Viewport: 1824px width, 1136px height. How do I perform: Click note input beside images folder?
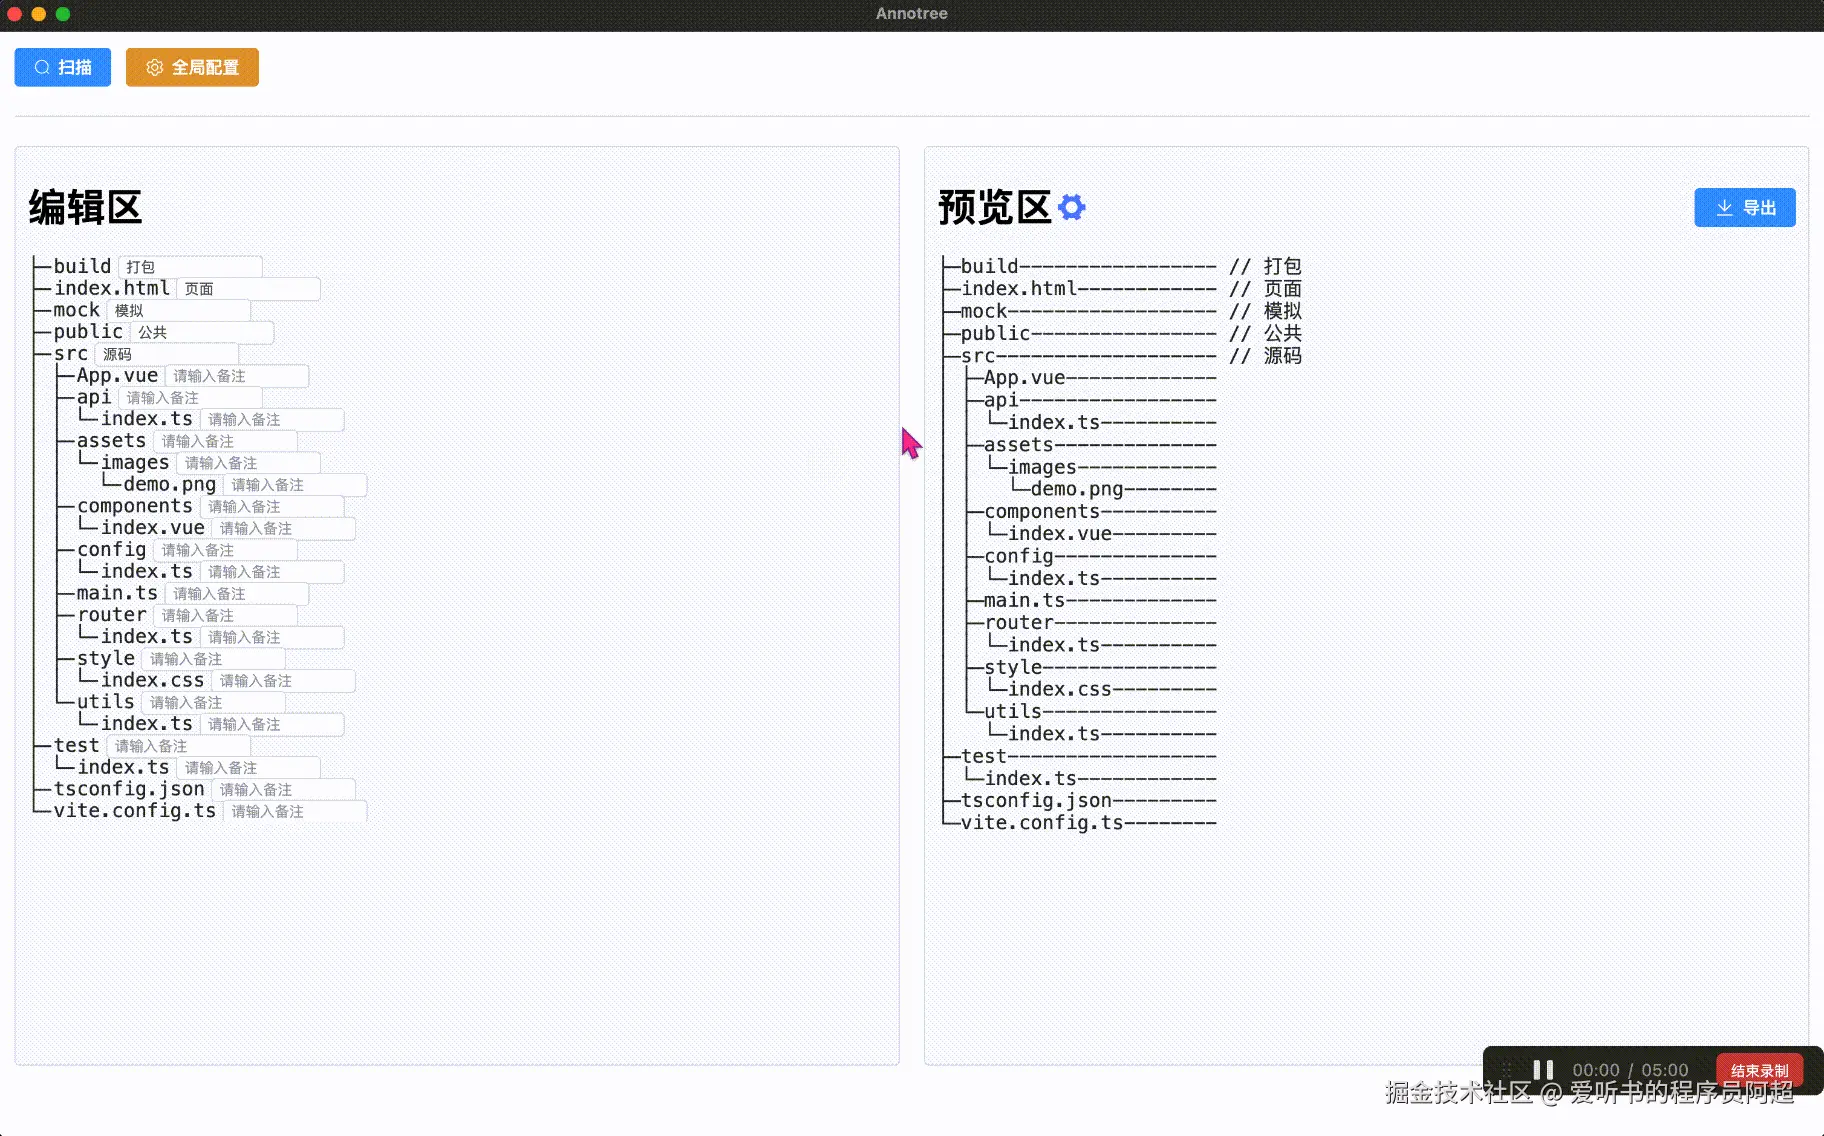pos(248,463)
